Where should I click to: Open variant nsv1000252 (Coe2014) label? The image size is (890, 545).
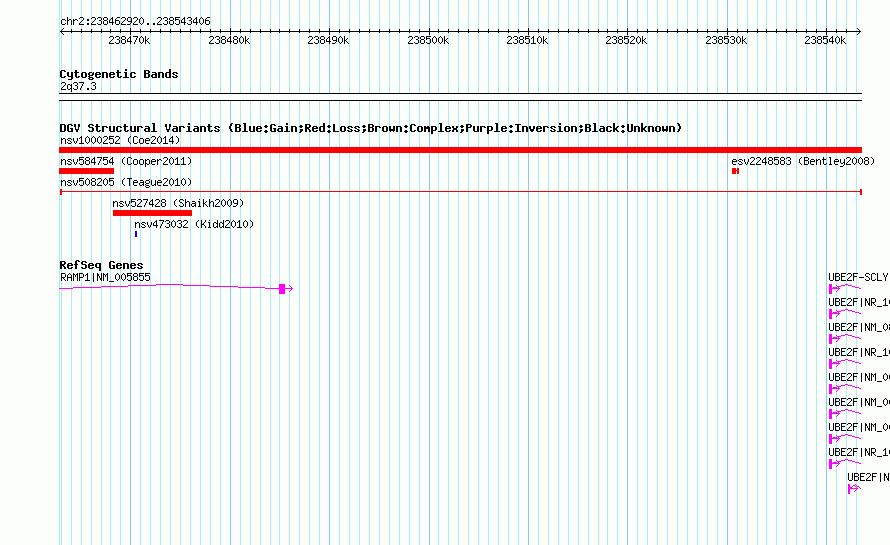point(120,140)
